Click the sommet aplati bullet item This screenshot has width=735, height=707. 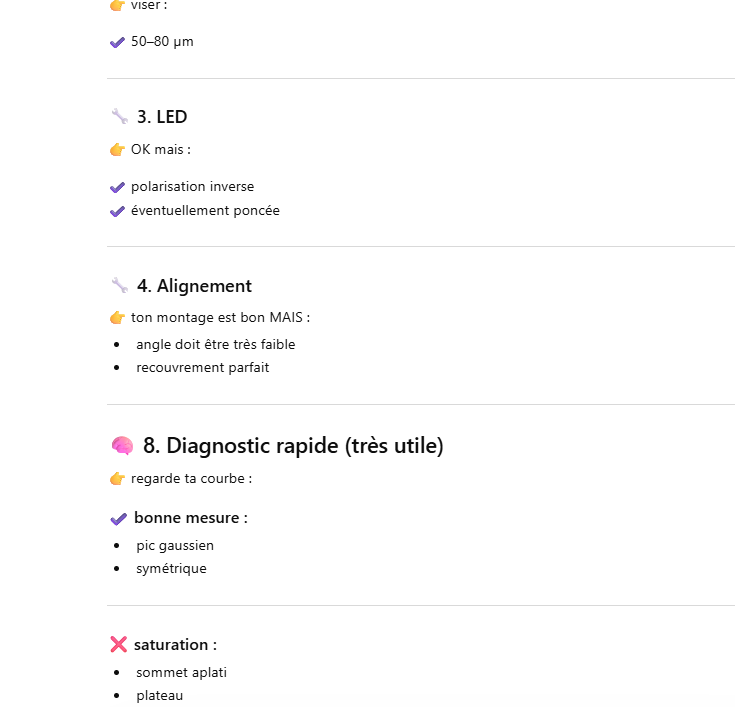tap(181, 672)
